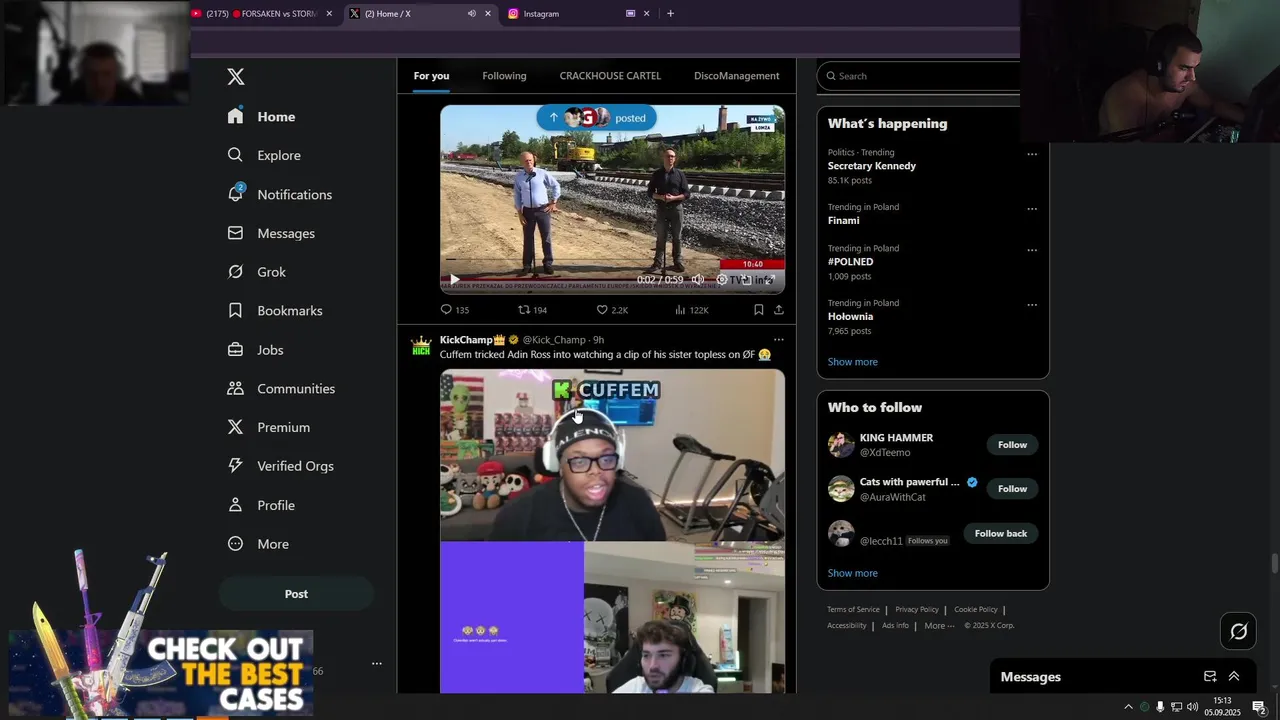Show more in Who to follow
This screenshot has width=1280, height=720.
click(x=852, y=573)
